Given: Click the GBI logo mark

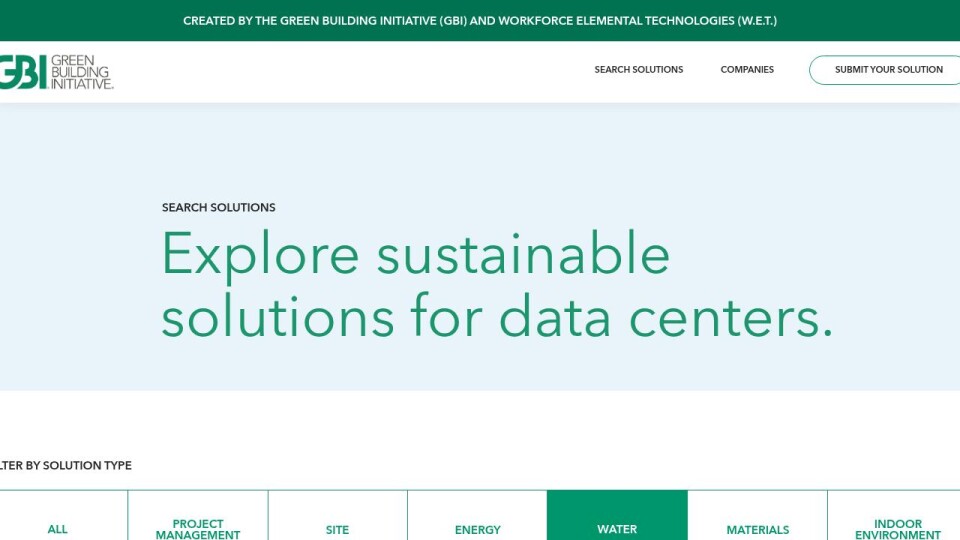Looking at the screenshot, I should click(x=22, y=71).
